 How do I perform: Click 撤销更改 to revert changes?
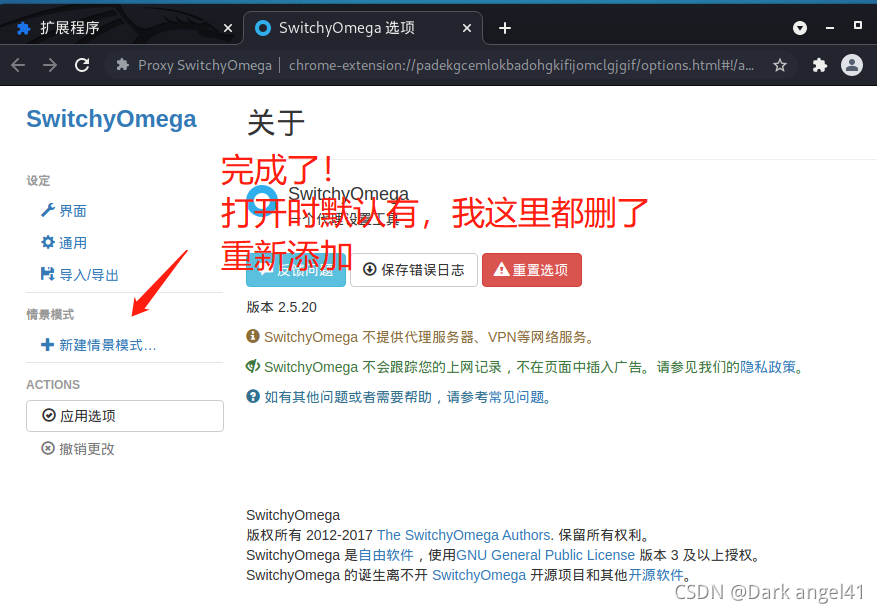[78, 449]
